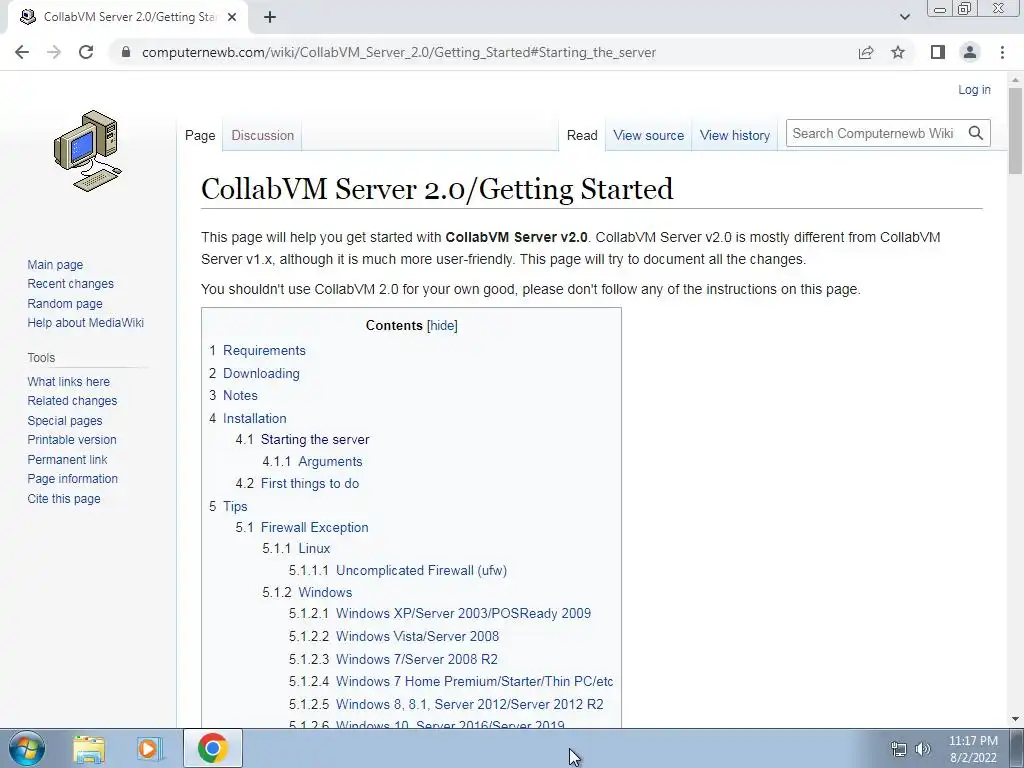Open the Chrome profile avatar menu

pos(970,52)
